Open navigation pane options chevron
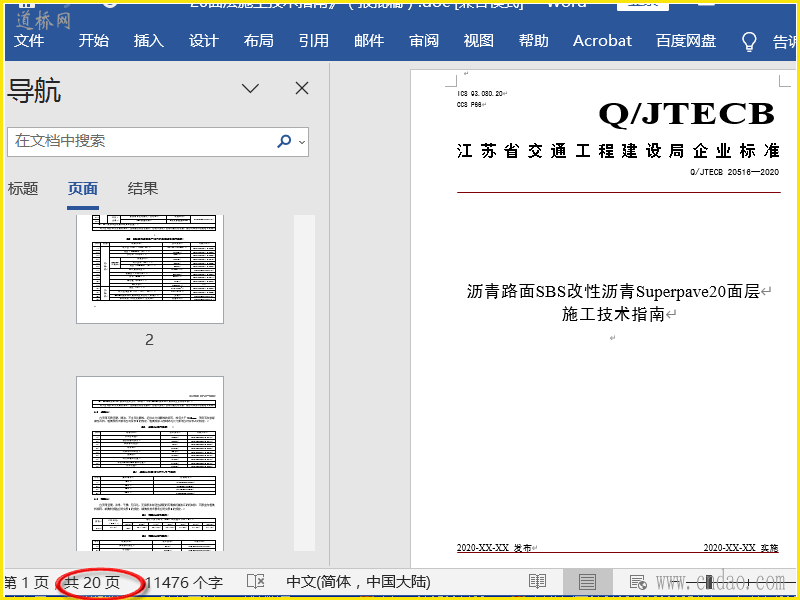Image resolution: width=800 pixels, height=600 pixels. tap(250, 89)
